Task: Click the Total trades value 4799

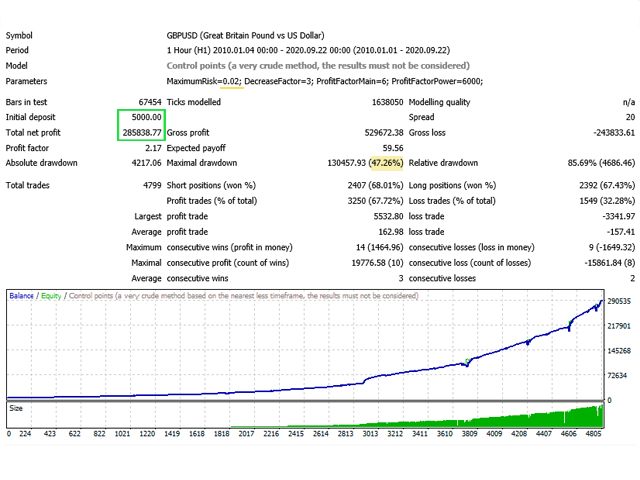Action: tap(152, 185)
